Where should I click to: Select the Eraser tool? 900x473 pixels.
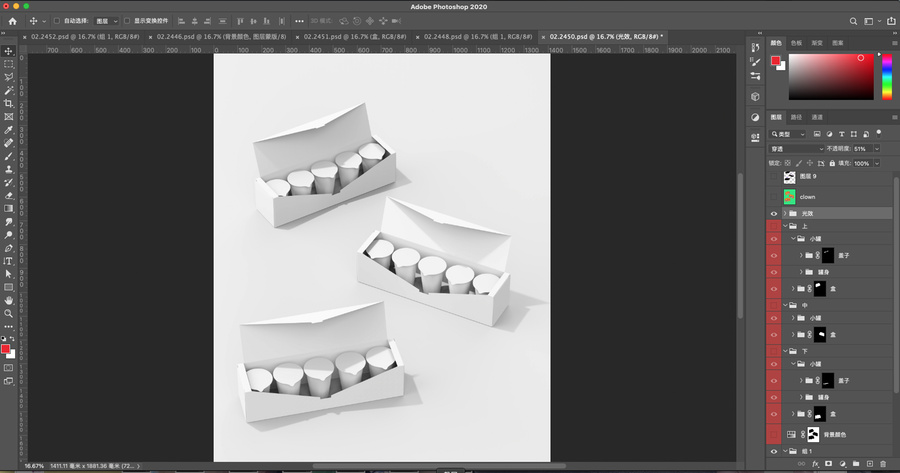[9, 196]
